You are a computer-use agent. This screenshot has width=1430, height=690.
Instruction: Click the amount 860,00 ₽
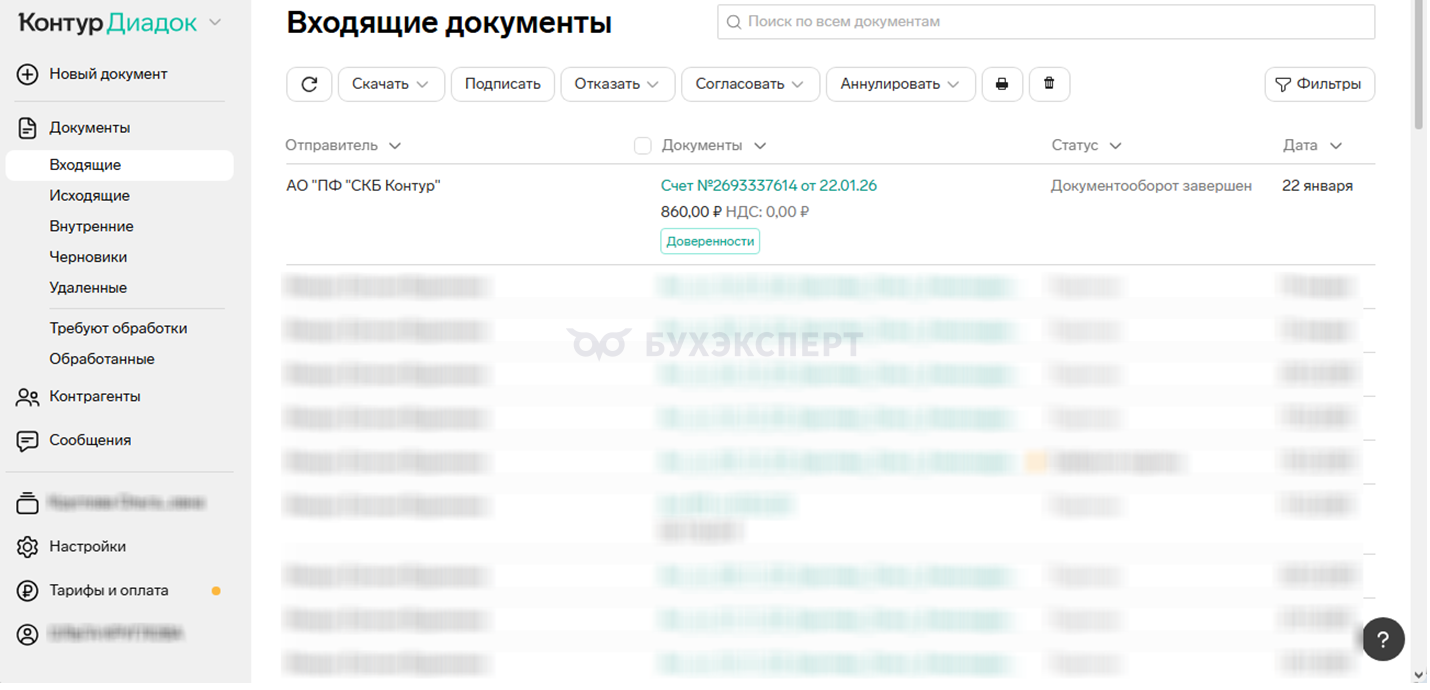691,212
